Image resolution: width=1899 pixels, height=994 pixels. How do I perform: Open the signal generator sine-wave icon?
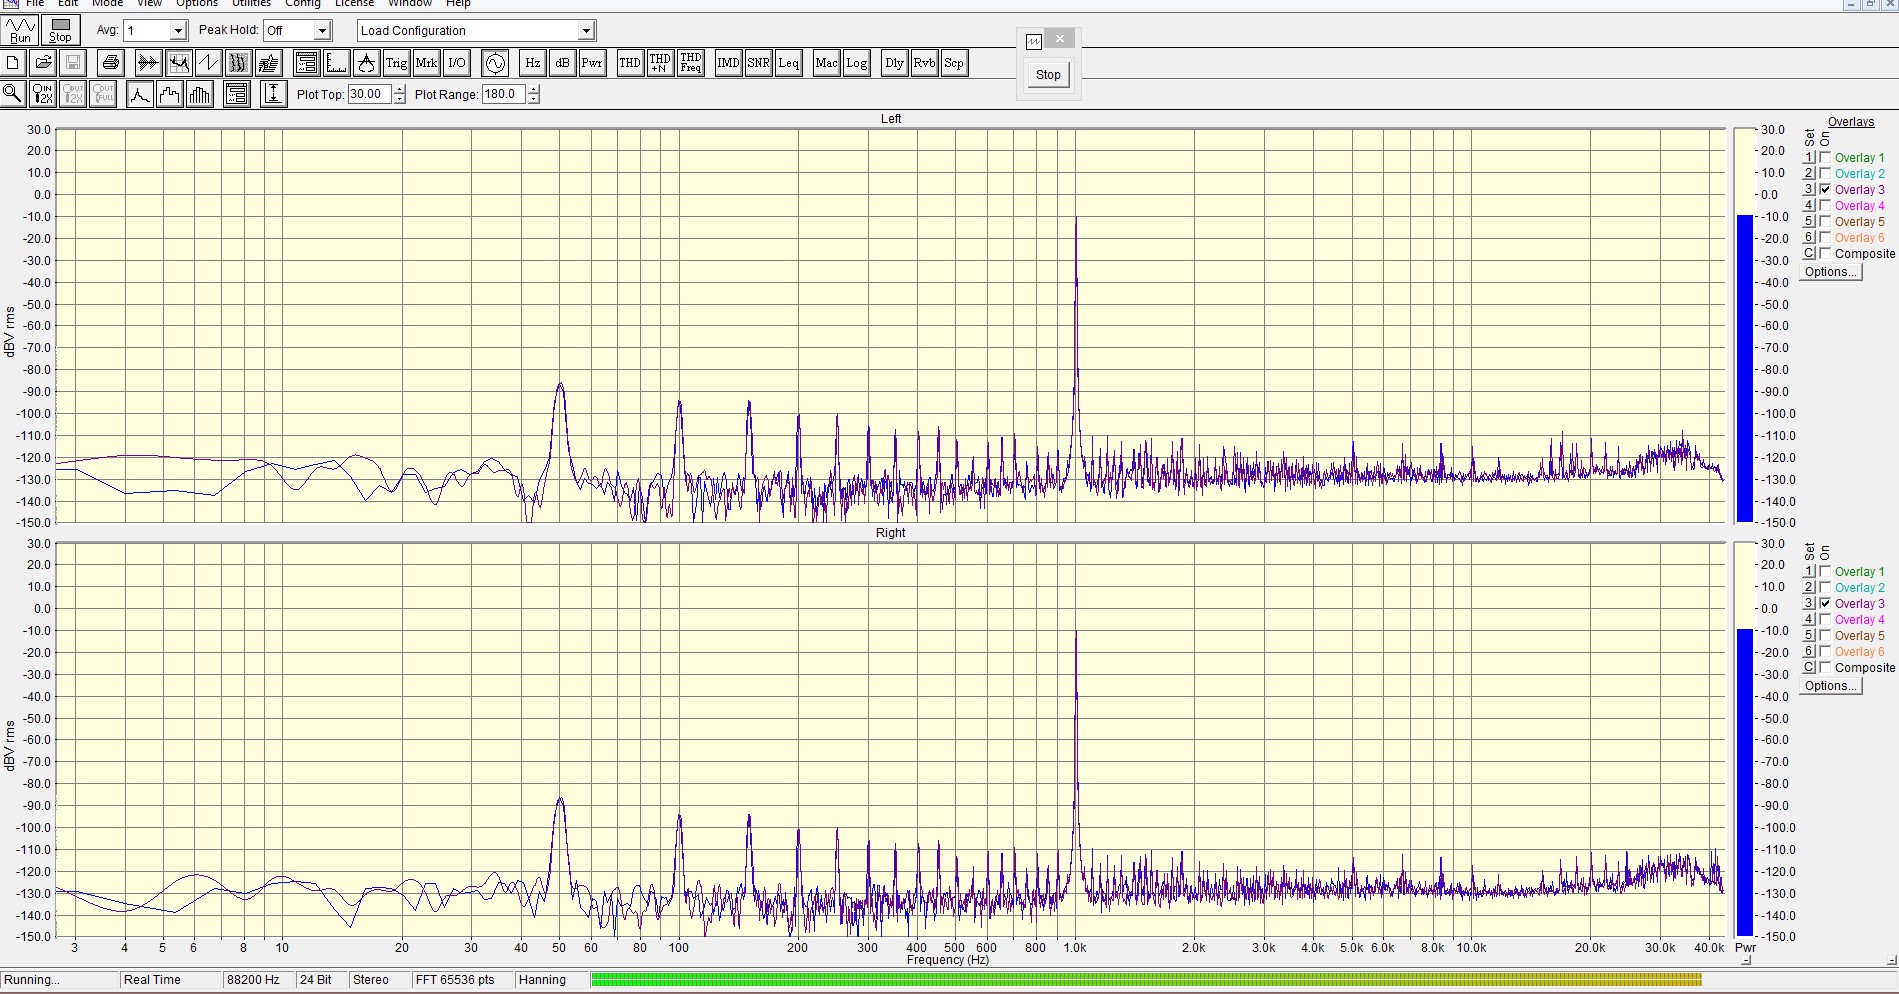[495, 63]
